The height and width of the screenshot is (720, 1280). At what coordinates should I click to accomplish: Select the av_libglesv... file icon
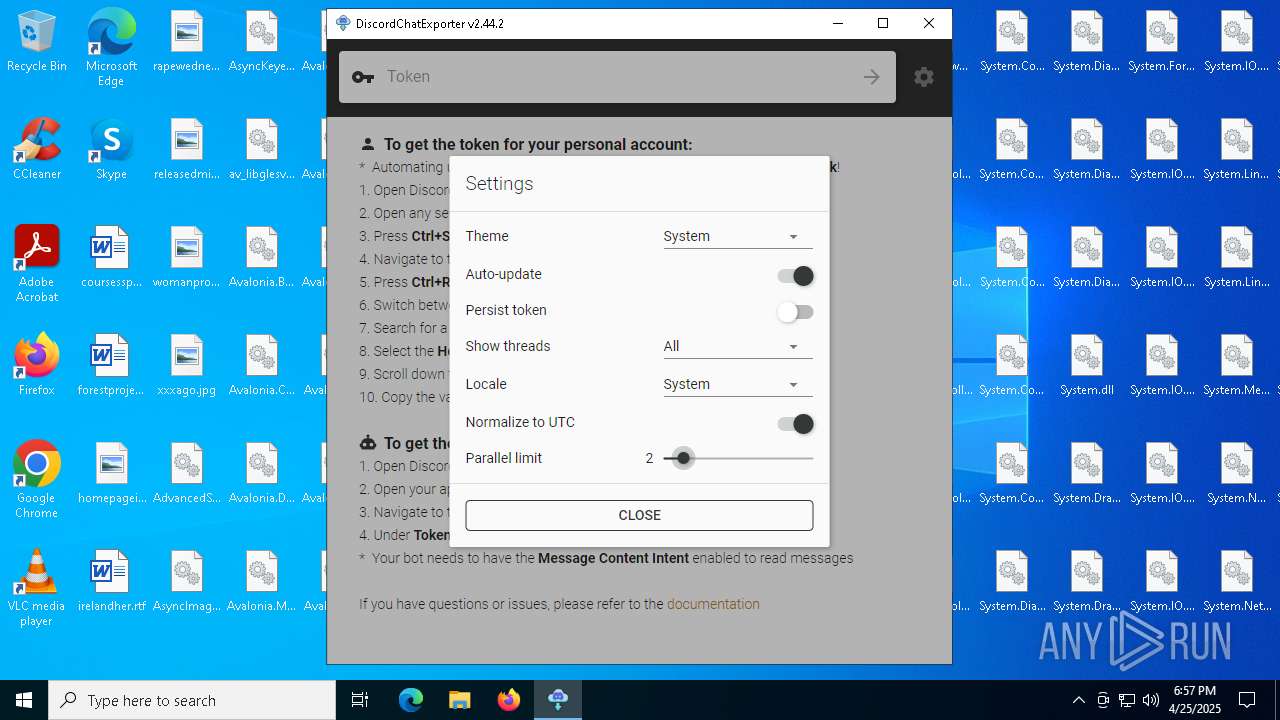pyautogui.click(x=262, y=149)
